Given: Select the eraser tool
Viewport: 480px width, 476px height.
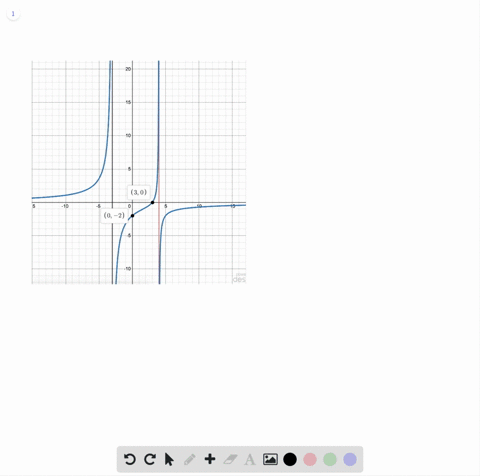Looking at the screenshot, I should tap(230, 459).
